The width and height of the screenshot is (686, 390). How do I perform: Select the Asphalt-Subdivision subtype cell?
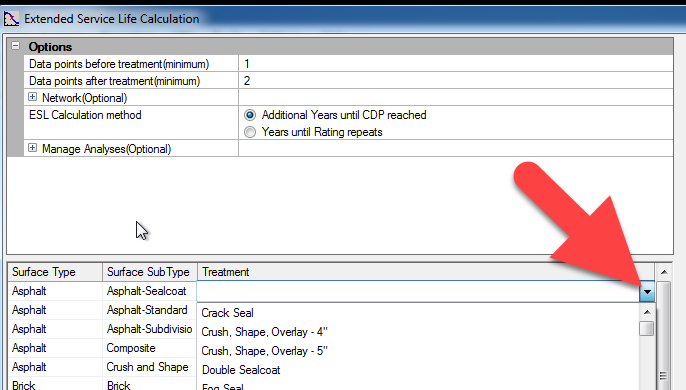(150, 329)
